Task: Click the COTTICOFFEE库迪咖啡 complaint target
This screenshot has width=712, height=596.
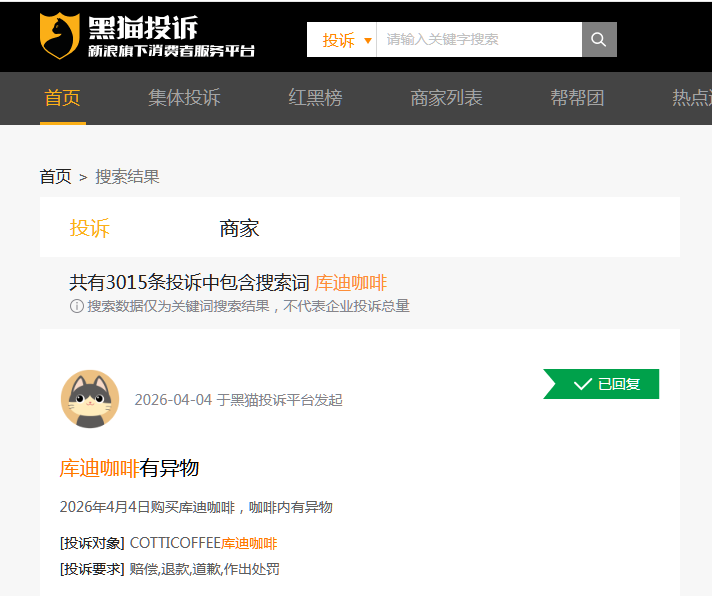Action: pyautogui.click(x=203, y=543)
